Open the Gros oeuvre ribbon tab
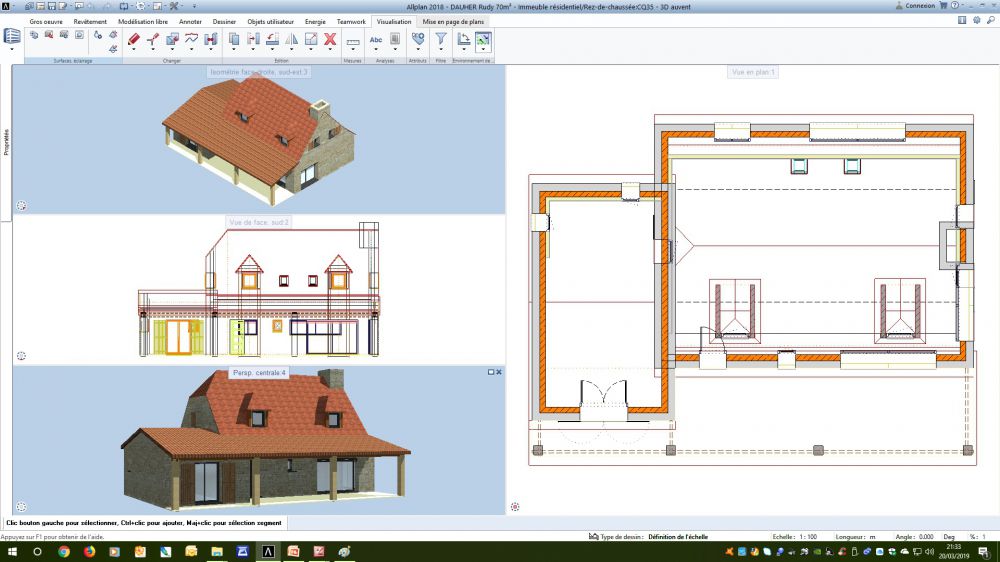Image resolution: width=1000 pixels, height=562 pixels. (47, 20)
